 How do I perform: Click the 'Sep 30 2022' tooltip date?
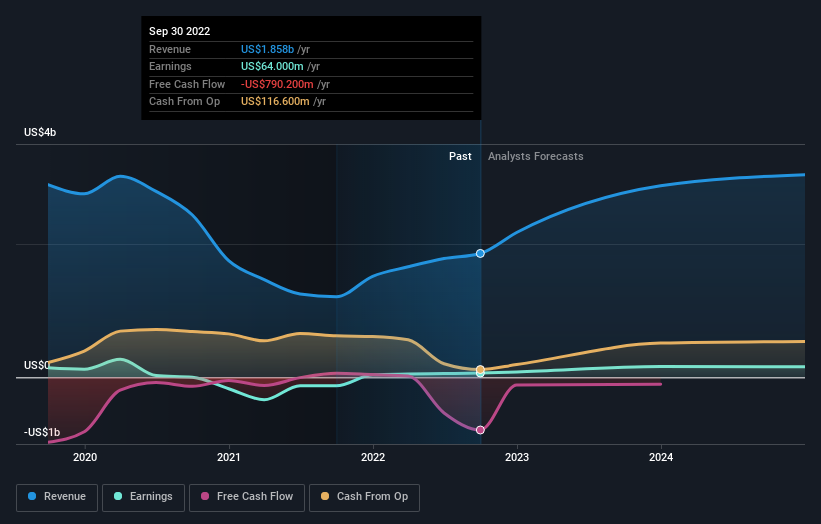(x=180, y=31)
